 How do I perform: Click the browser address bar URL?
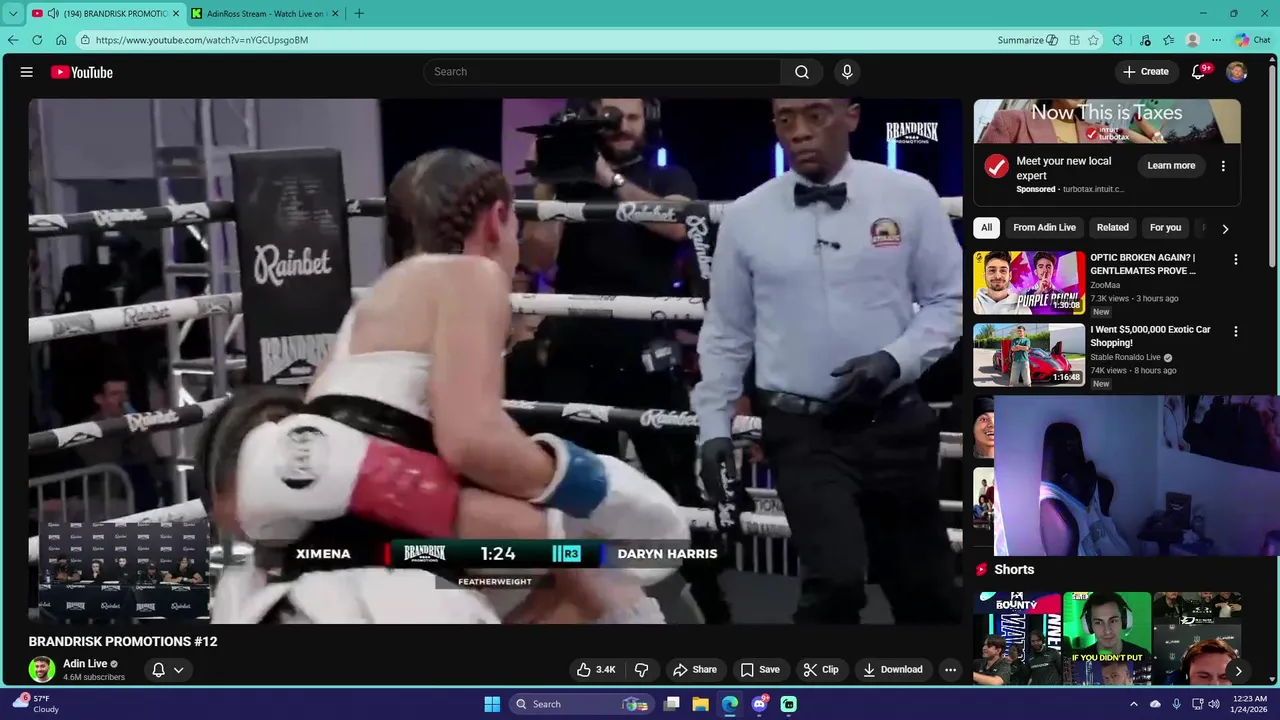pos(202,40)
